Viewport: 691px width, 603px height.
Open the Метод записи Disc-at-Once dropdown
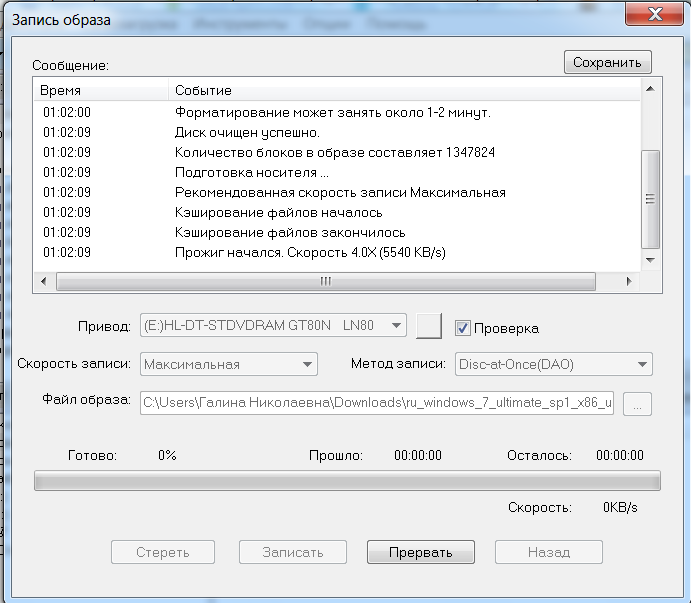[554, 364]
